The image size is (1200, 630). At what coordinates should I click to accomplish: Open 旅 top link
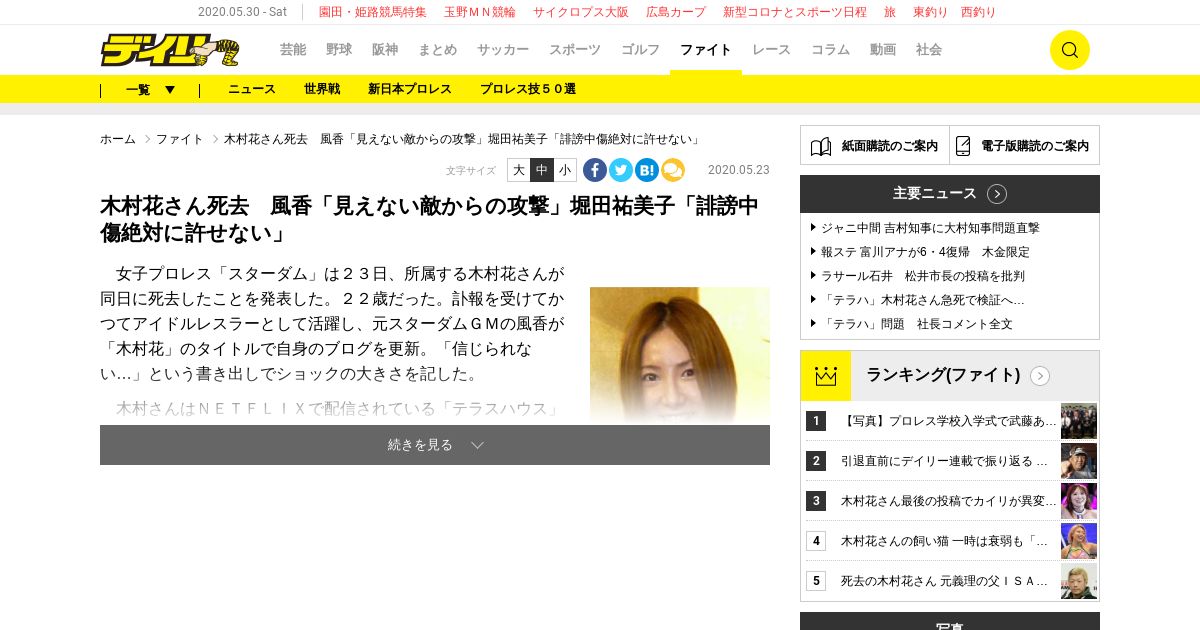890,12
